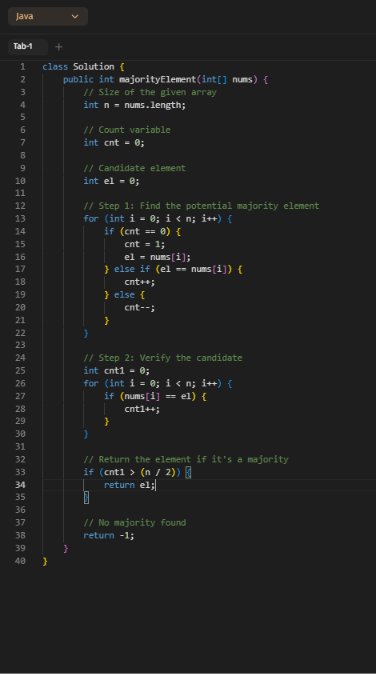Click line 13's for loop header
The width and height of the screenshot is (376, 674).
(x=158, y=219)
